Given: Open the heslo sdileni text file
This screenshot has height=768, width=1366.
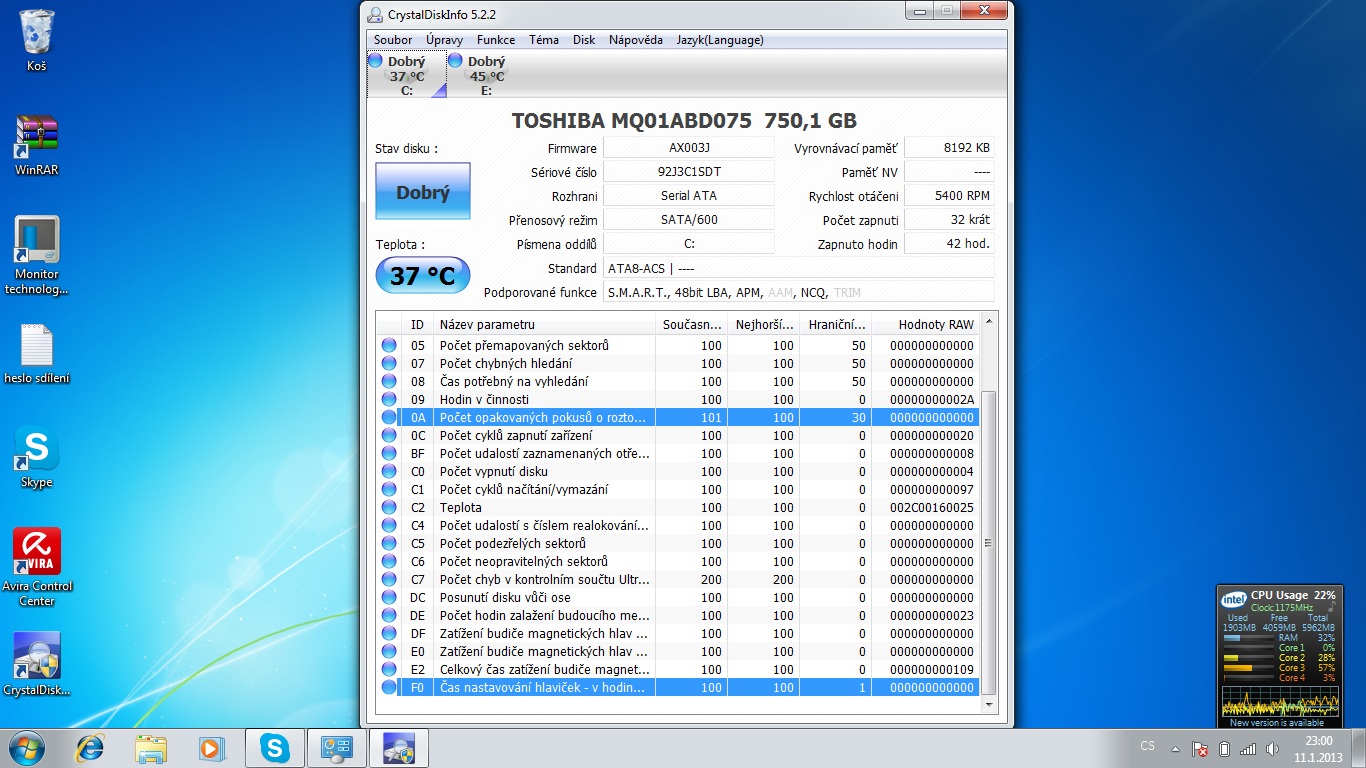Looking at the screenshot, I should 37,354.
